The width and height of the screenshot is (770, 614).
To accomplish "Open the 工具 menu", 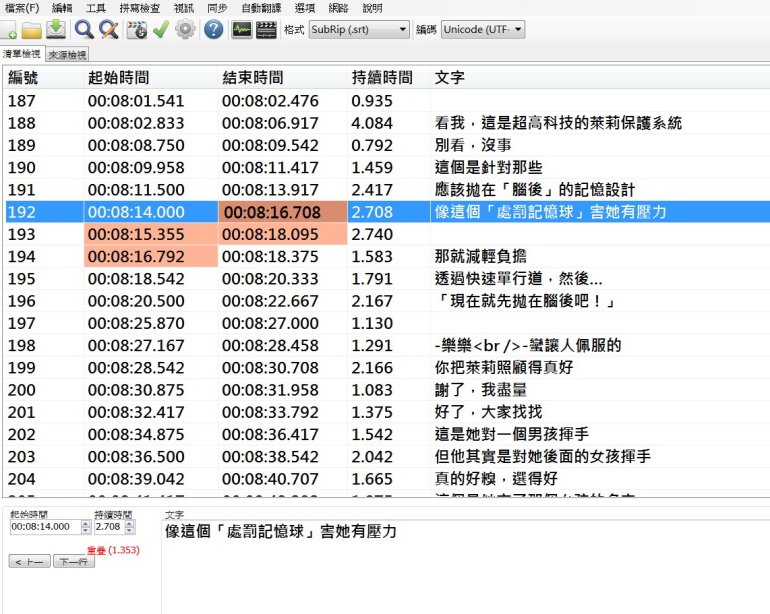I will pos(96,8).
